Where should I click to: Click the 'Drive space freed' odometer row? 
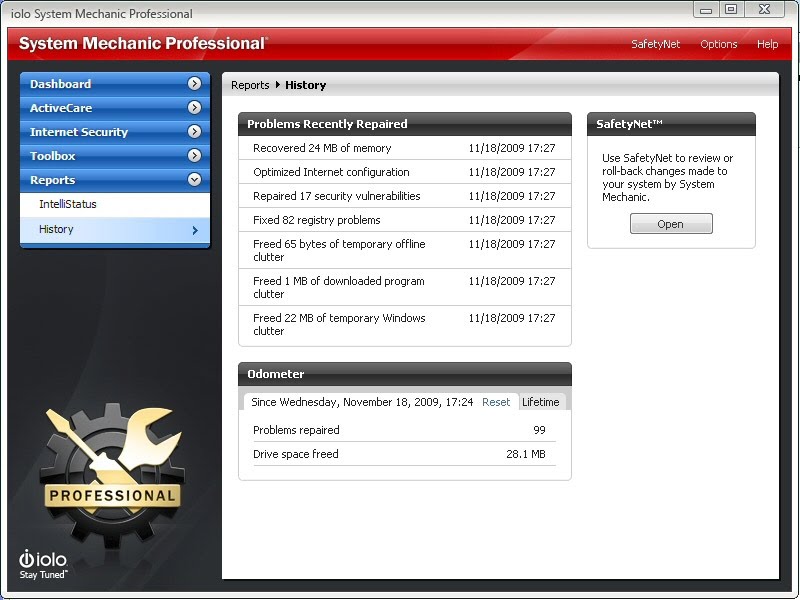pos(405,454)
